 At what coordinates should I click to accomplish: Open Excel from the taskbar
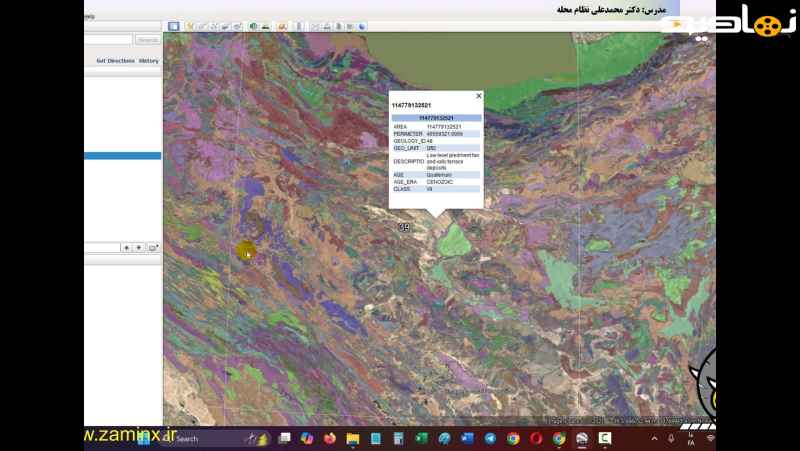click(421, 439)
